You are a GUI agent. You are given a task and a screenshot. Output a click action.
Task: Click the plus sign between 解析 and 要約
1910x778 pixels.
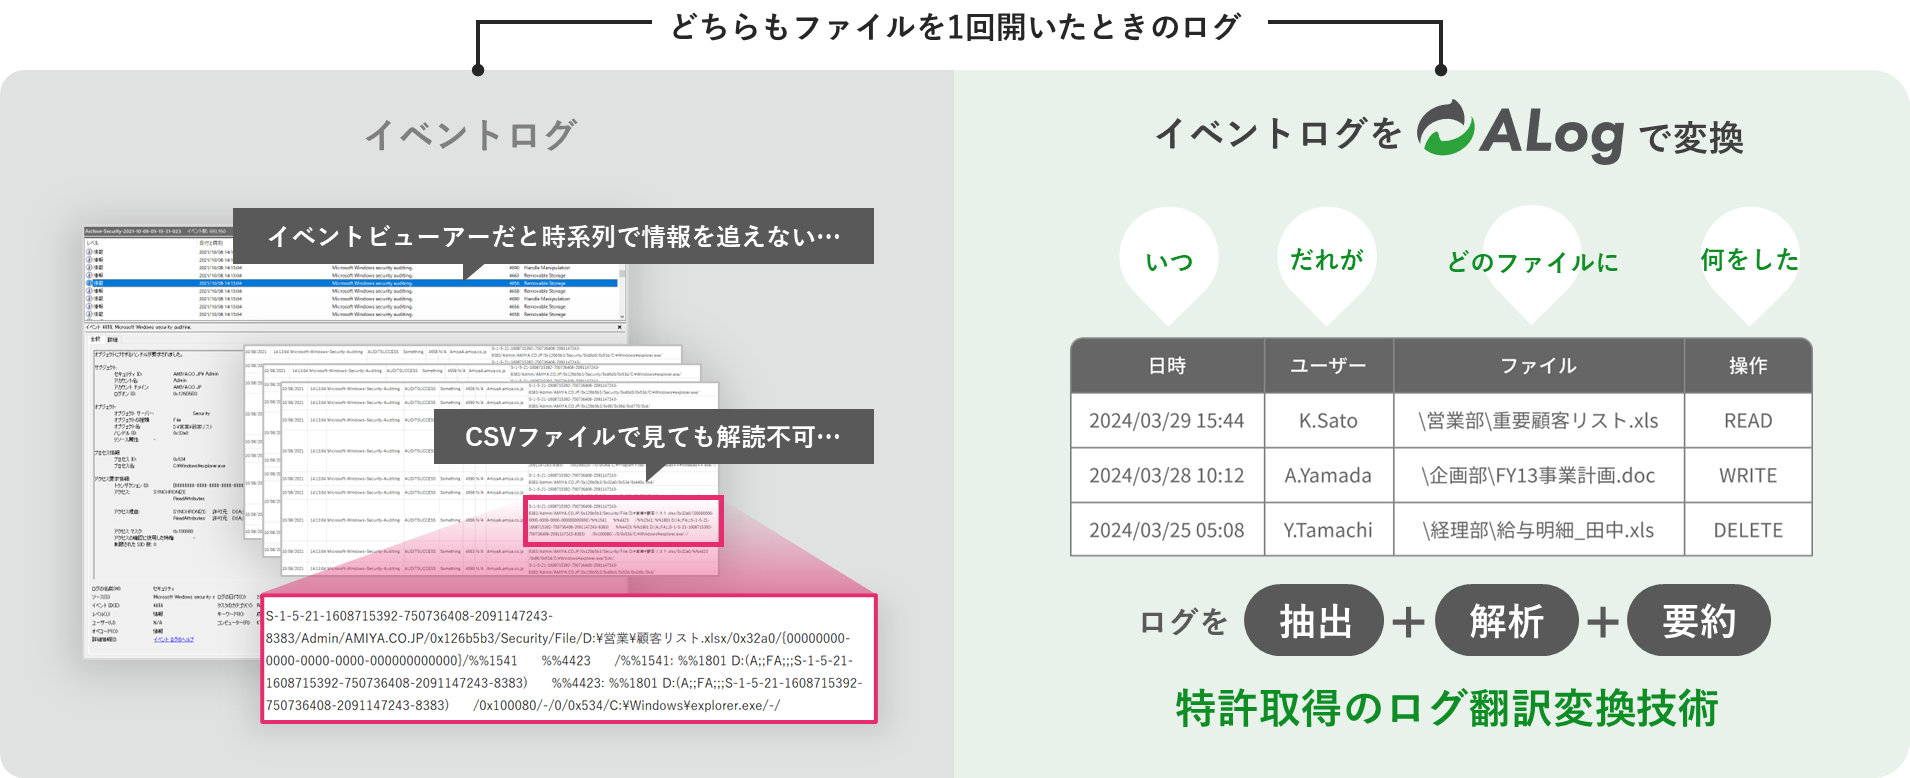coord(1602,622)
